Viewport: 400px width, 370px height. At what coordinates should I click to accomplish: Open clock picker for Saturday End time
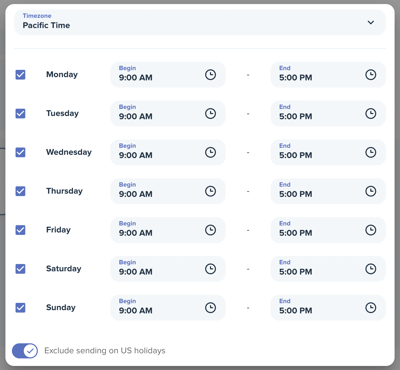(x=371, y=269)
